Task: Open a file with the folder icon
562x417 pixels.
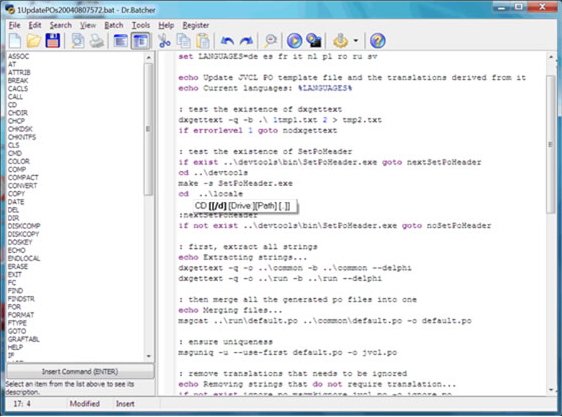Action: pyautogui.click(x=33, y=41)
